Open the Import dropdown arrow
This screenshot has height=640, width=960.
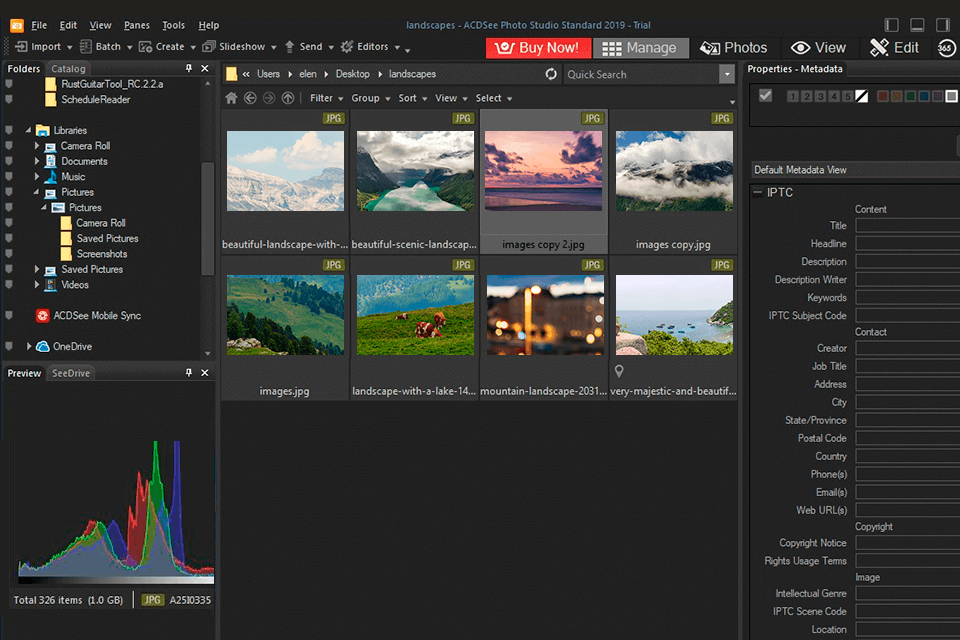coord(69,47)
